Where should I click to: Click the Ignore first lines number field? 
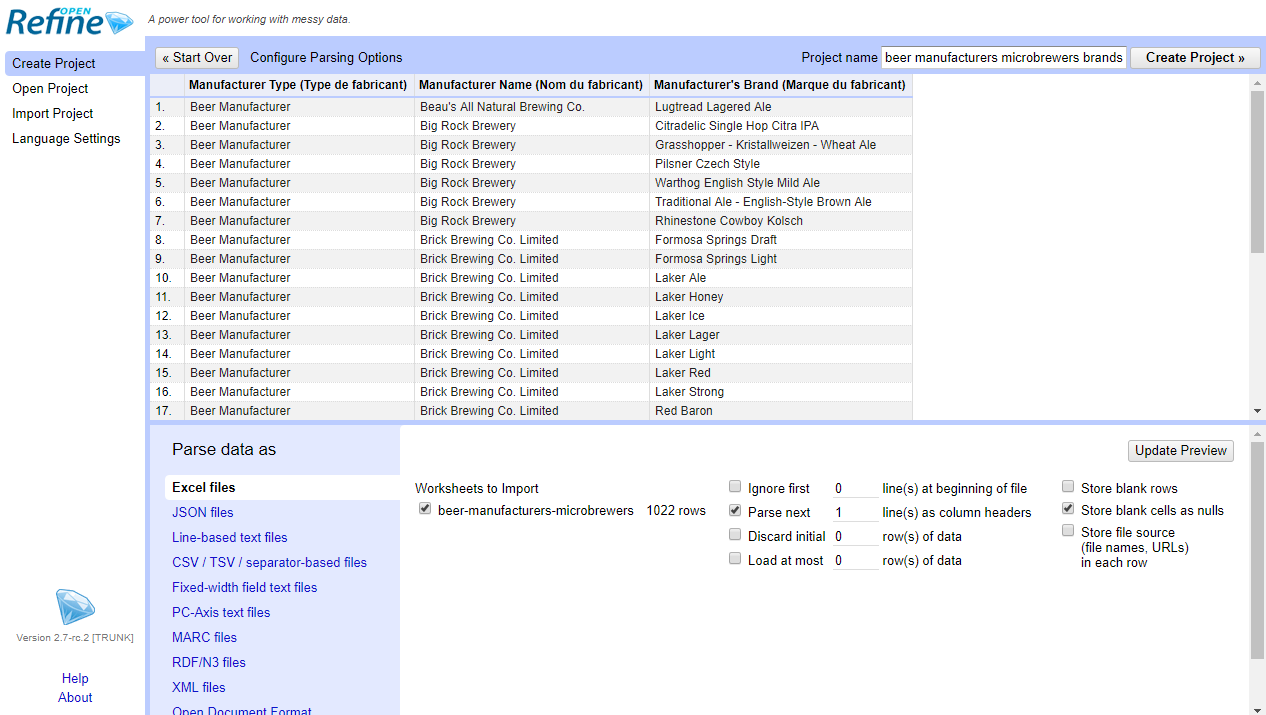tap(855, 488)
